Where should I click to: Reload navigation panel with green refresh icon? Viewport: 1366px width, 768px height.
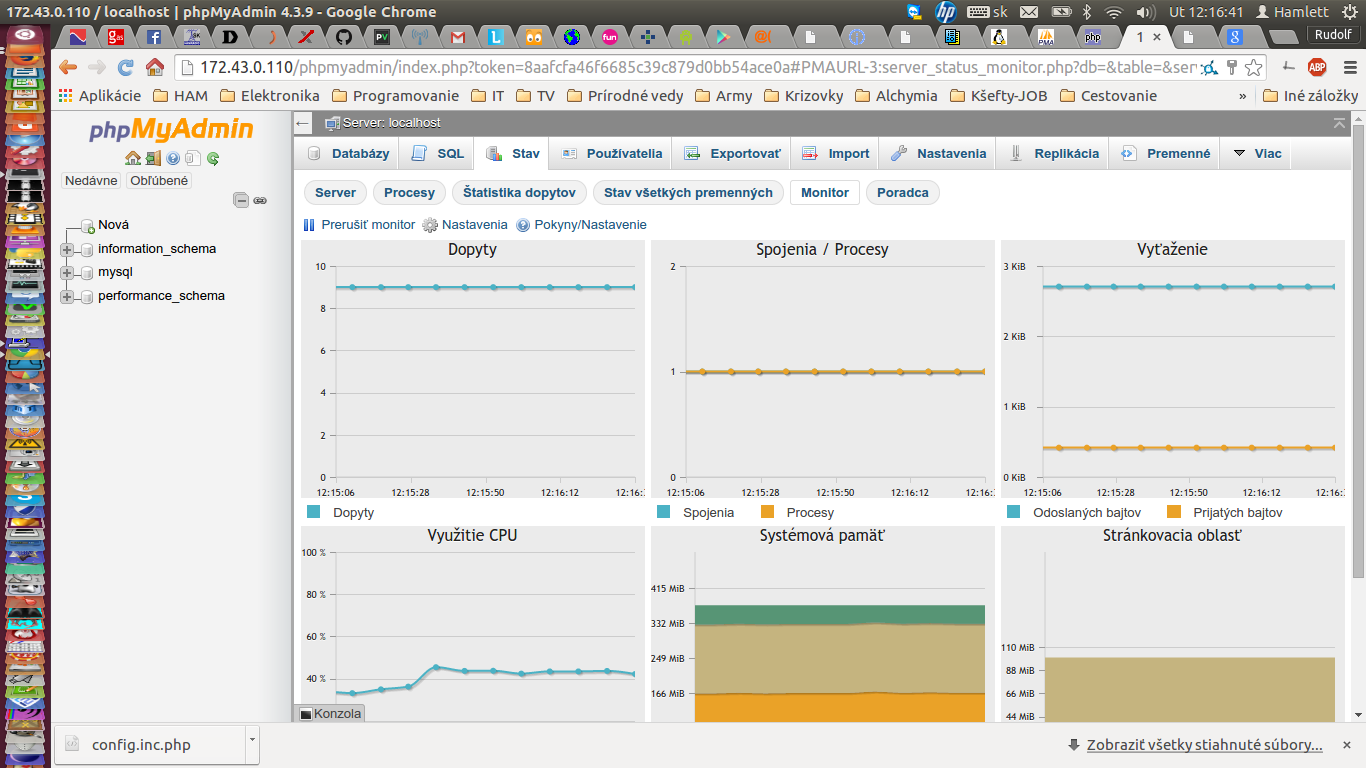[213, 158]
